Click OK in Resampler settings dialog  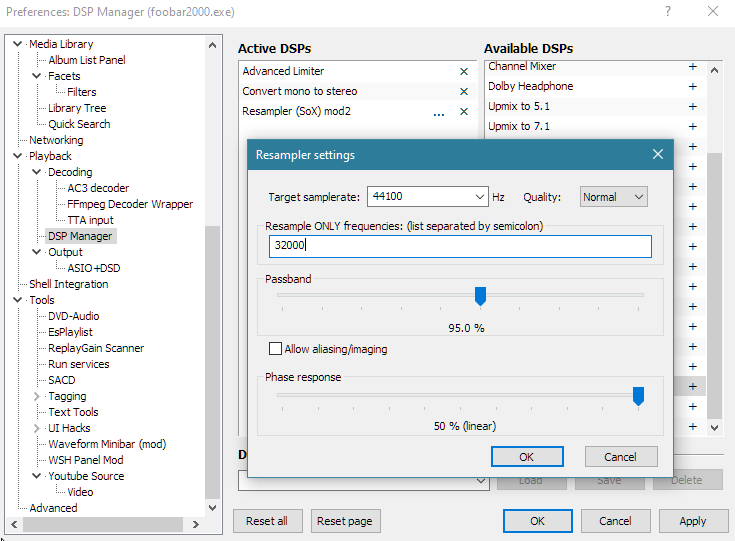tap(526, 456)
